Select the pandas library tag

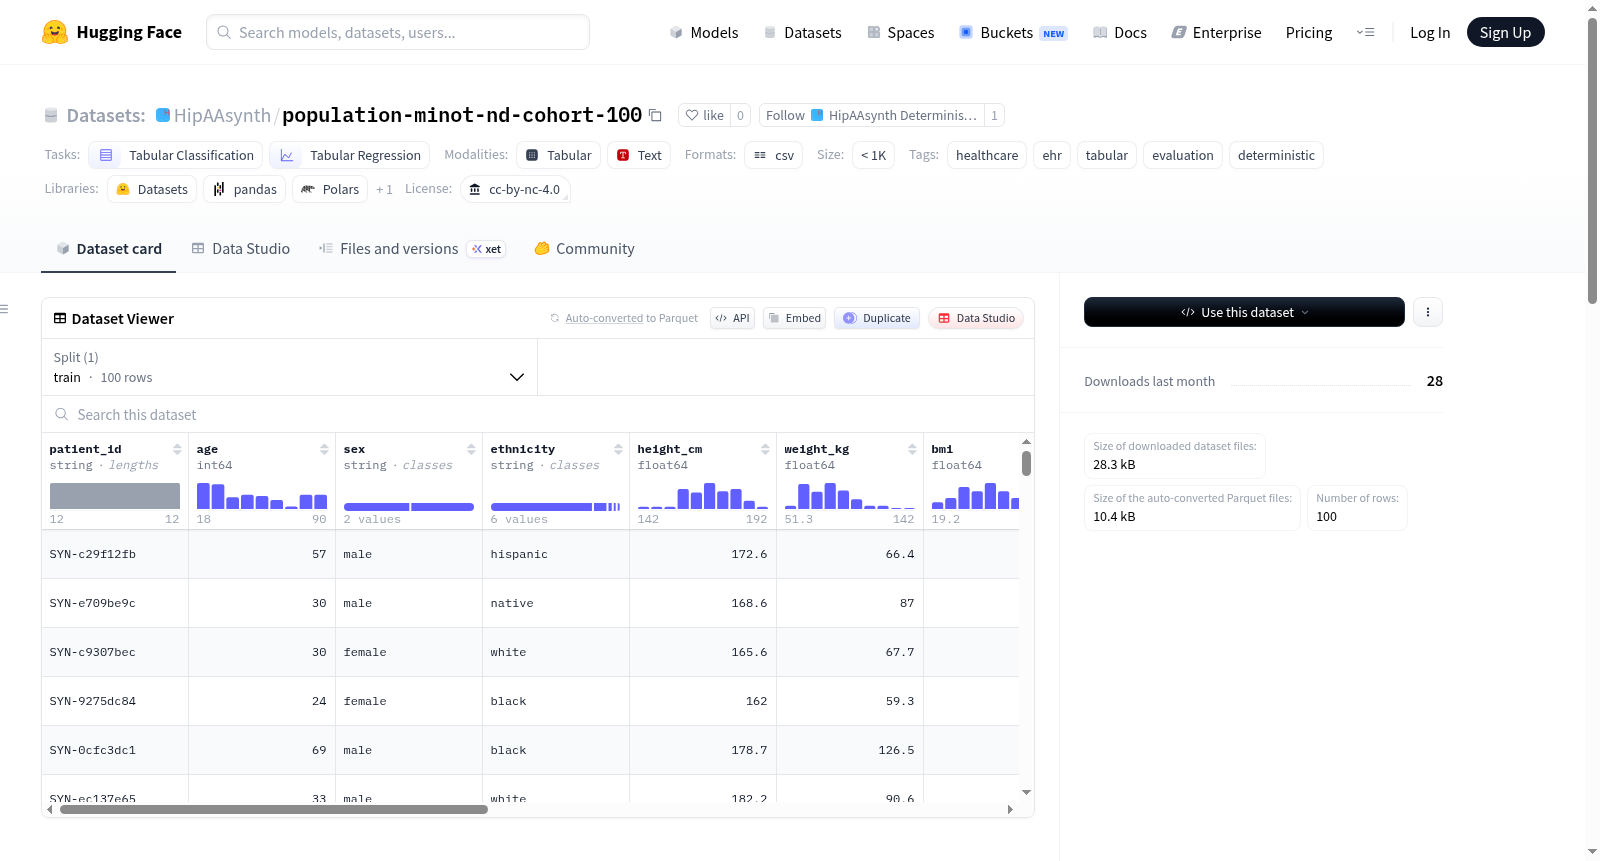[245, 189]
